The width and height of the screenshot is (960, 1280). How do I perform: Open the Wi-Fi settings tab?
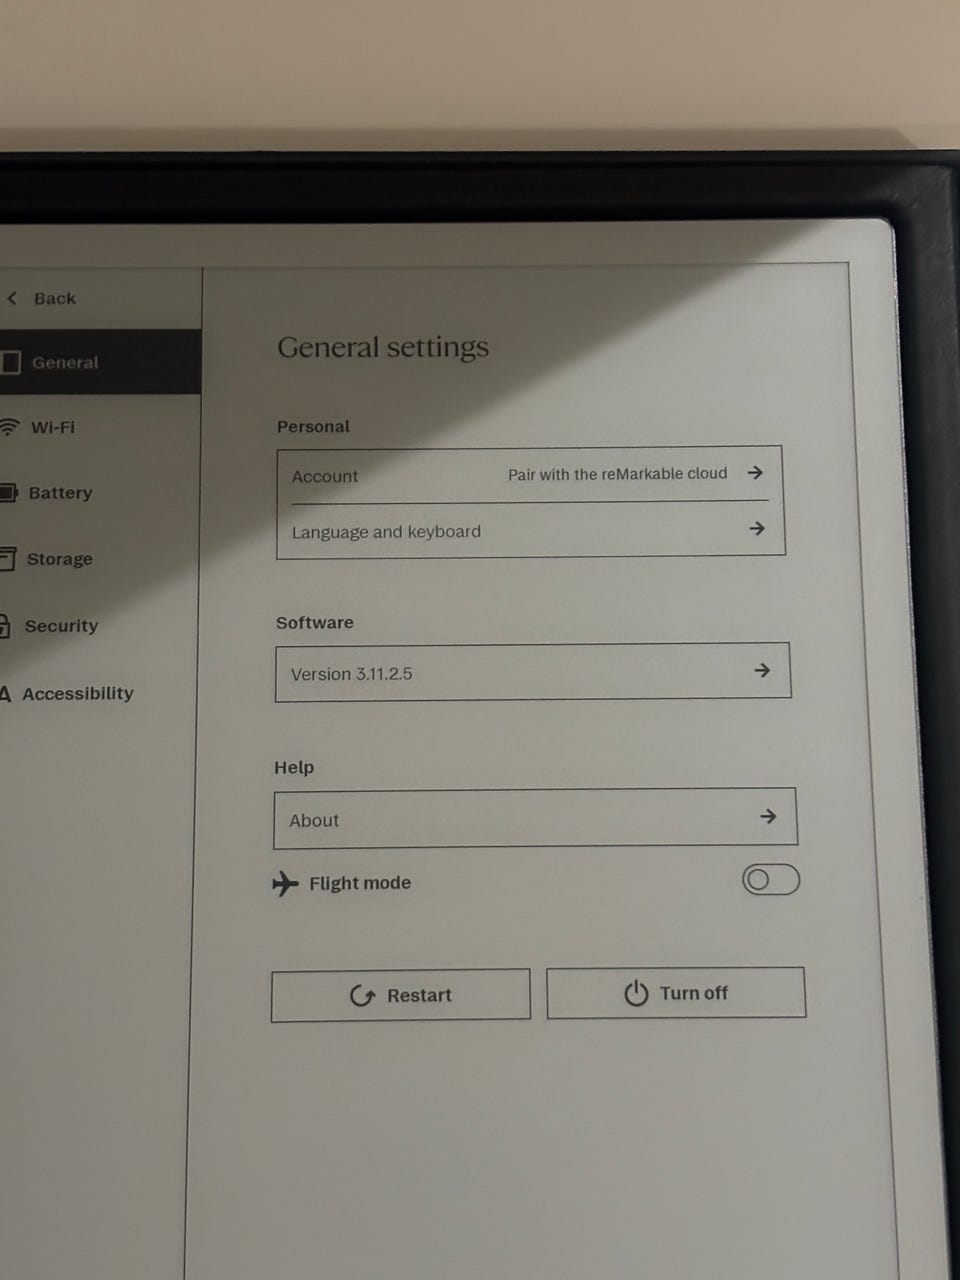pyautogui.click(x=100, y=427)
